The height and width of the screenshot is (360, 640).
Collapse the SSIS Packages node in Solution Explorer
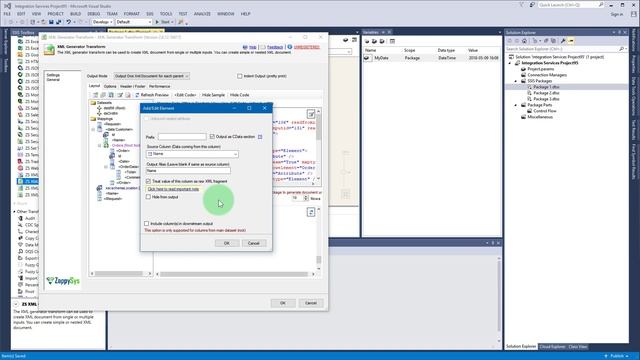click(x=516, y=81)
